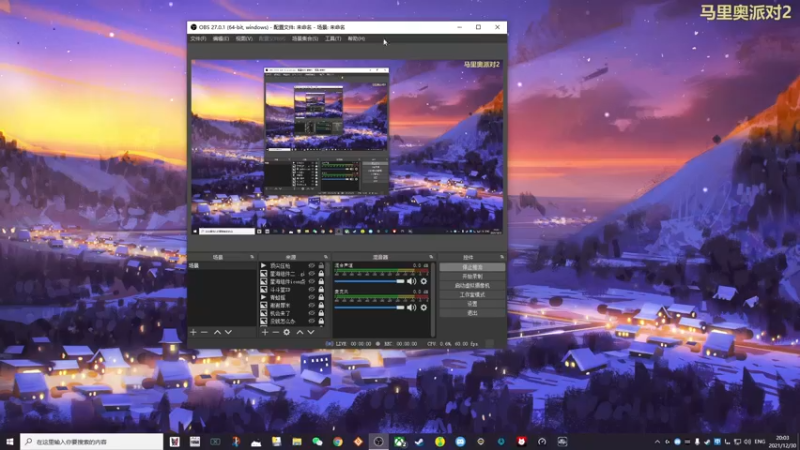Move scene up in Scenes panel
This screenshot has width=800, height=450.
pos(217,332)
